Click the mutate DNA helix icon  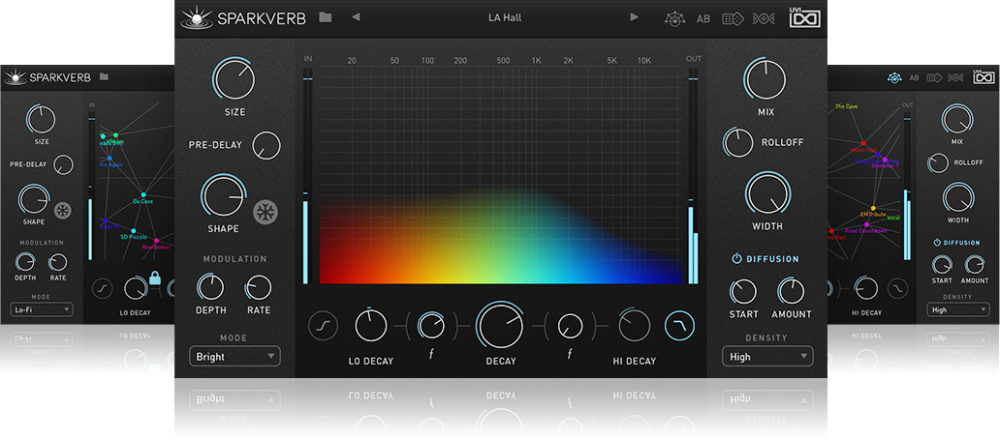click(764, 18)
